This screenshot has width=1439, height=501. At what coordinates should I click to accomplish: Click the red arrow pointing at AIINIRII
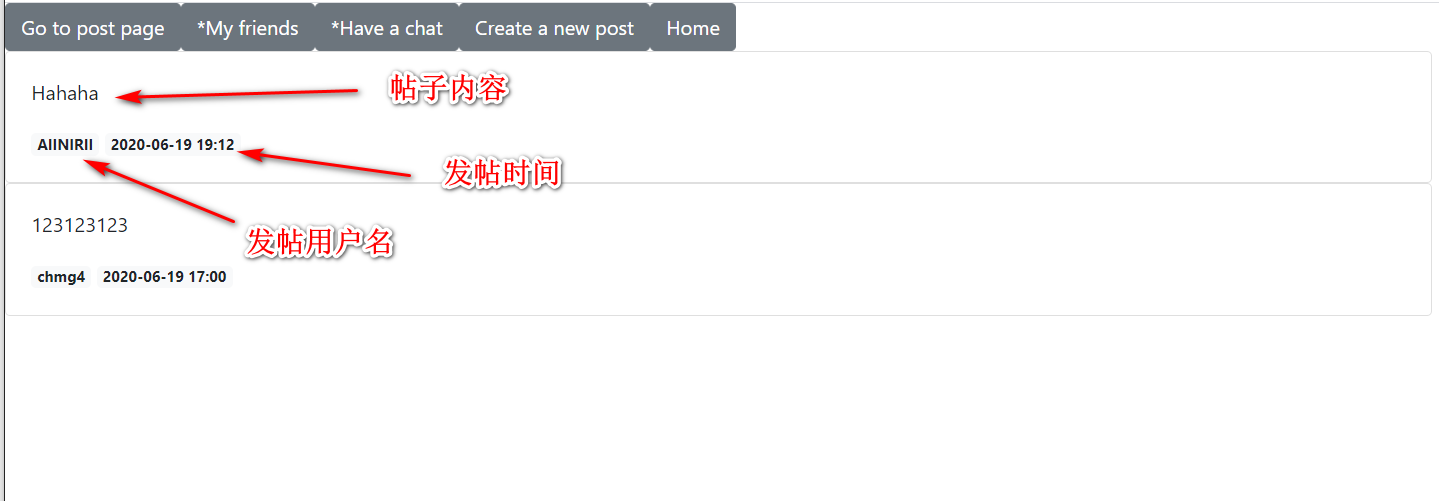[x=158, y=190]
